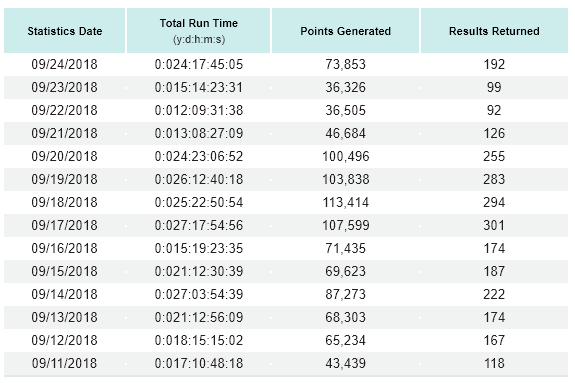
Task: Select the 09/23/2018 date cell
Action: (65, 87)
